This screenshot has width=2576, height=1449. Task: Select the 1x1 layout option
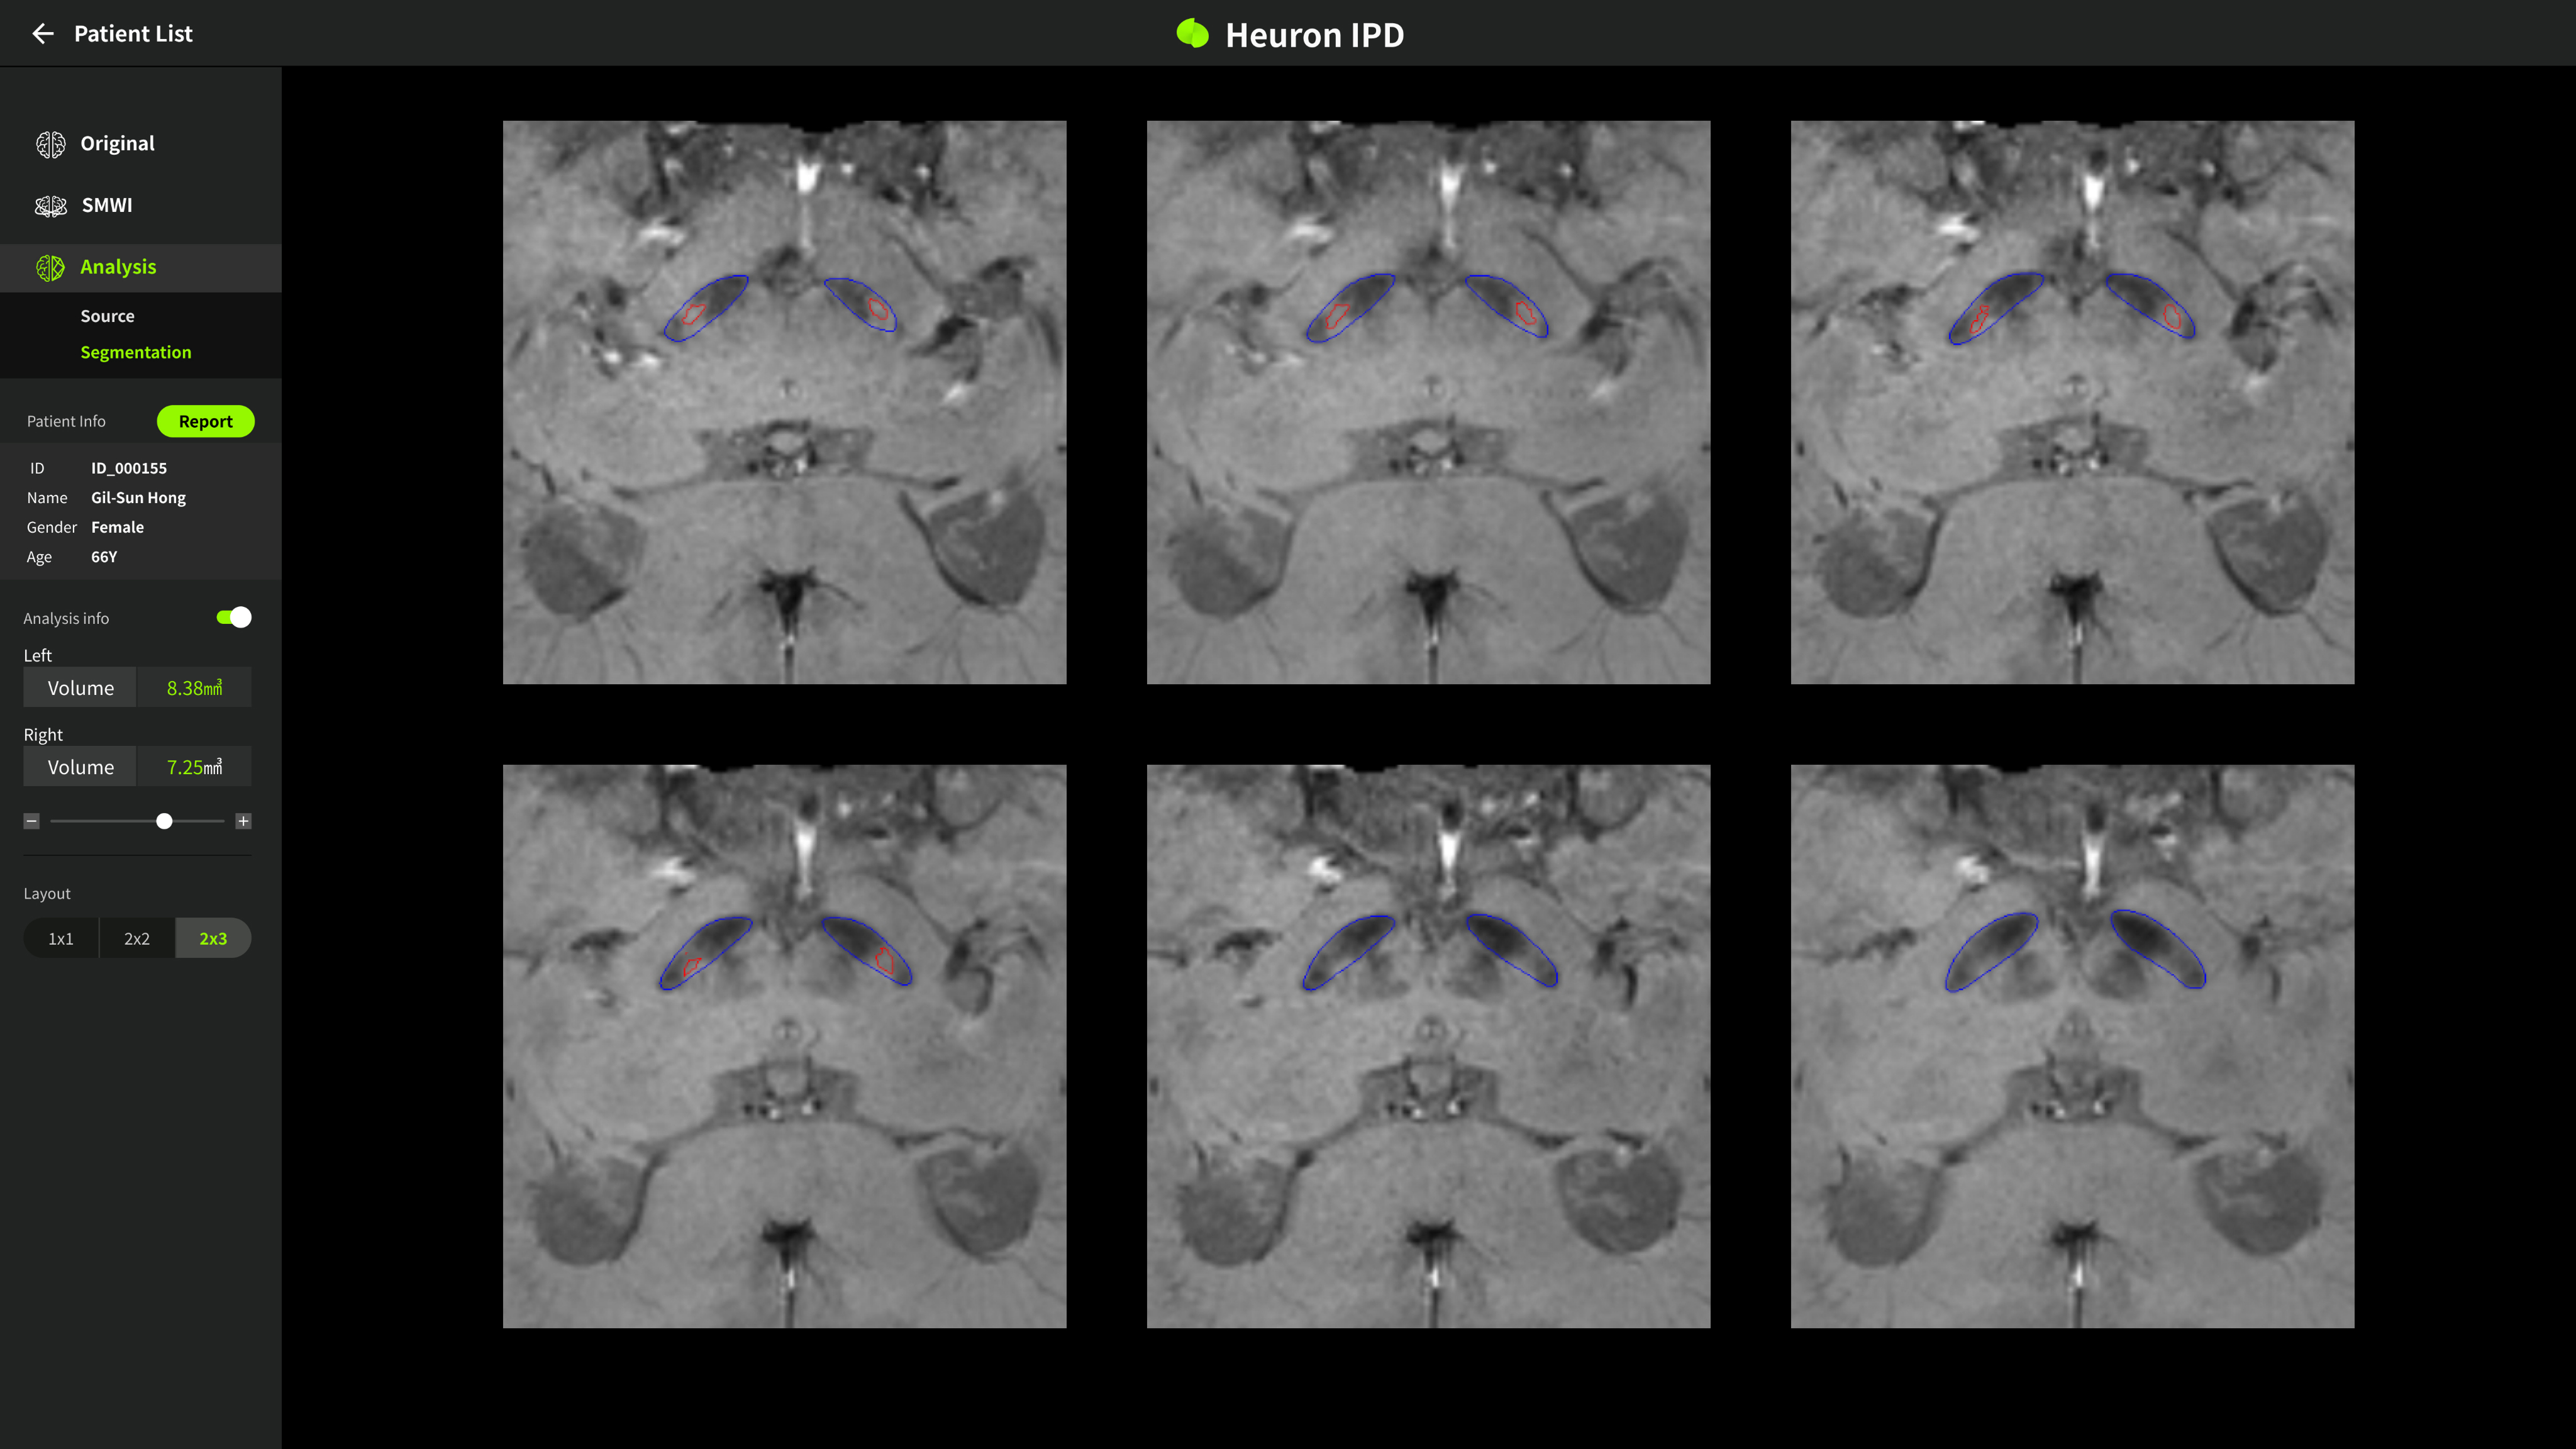pos(61,939)
